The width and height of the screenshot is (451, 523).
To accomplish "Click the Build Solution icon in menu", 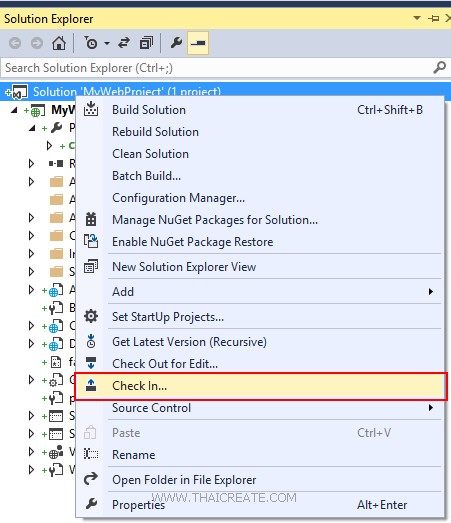I will click(91, 109).
